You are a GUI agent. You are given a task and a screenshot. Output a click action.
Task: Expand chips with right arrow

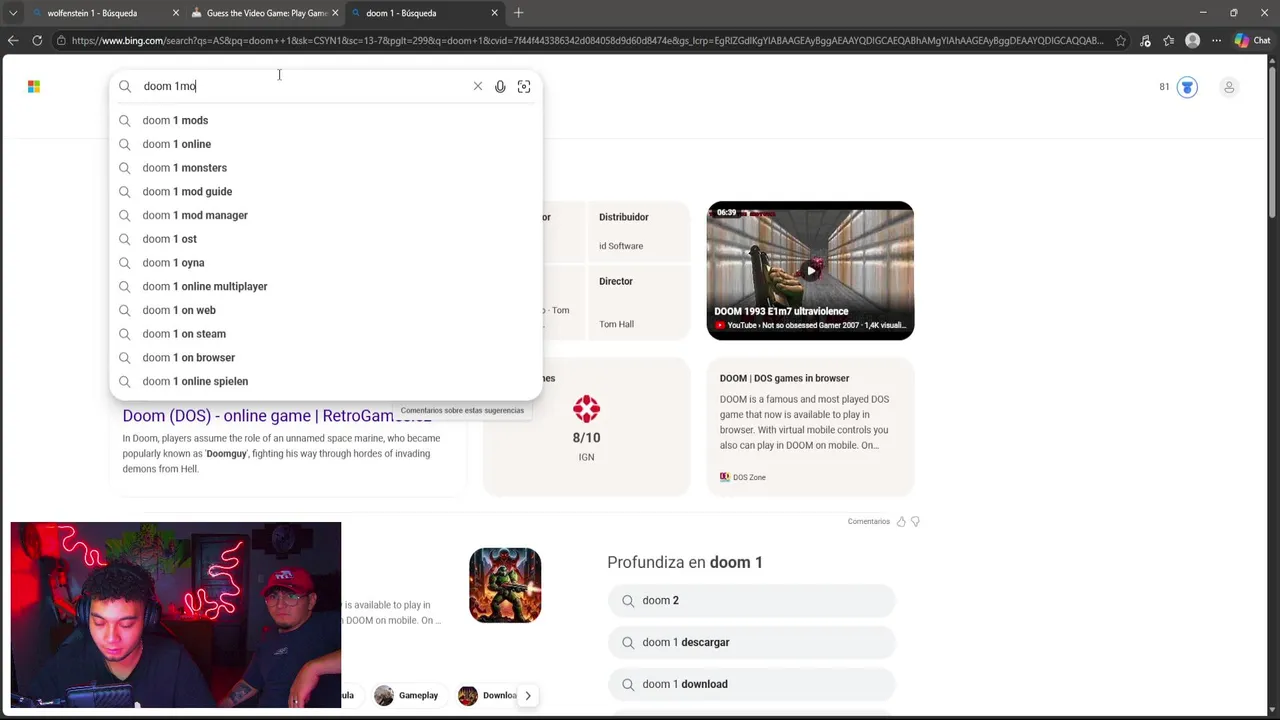528,696
